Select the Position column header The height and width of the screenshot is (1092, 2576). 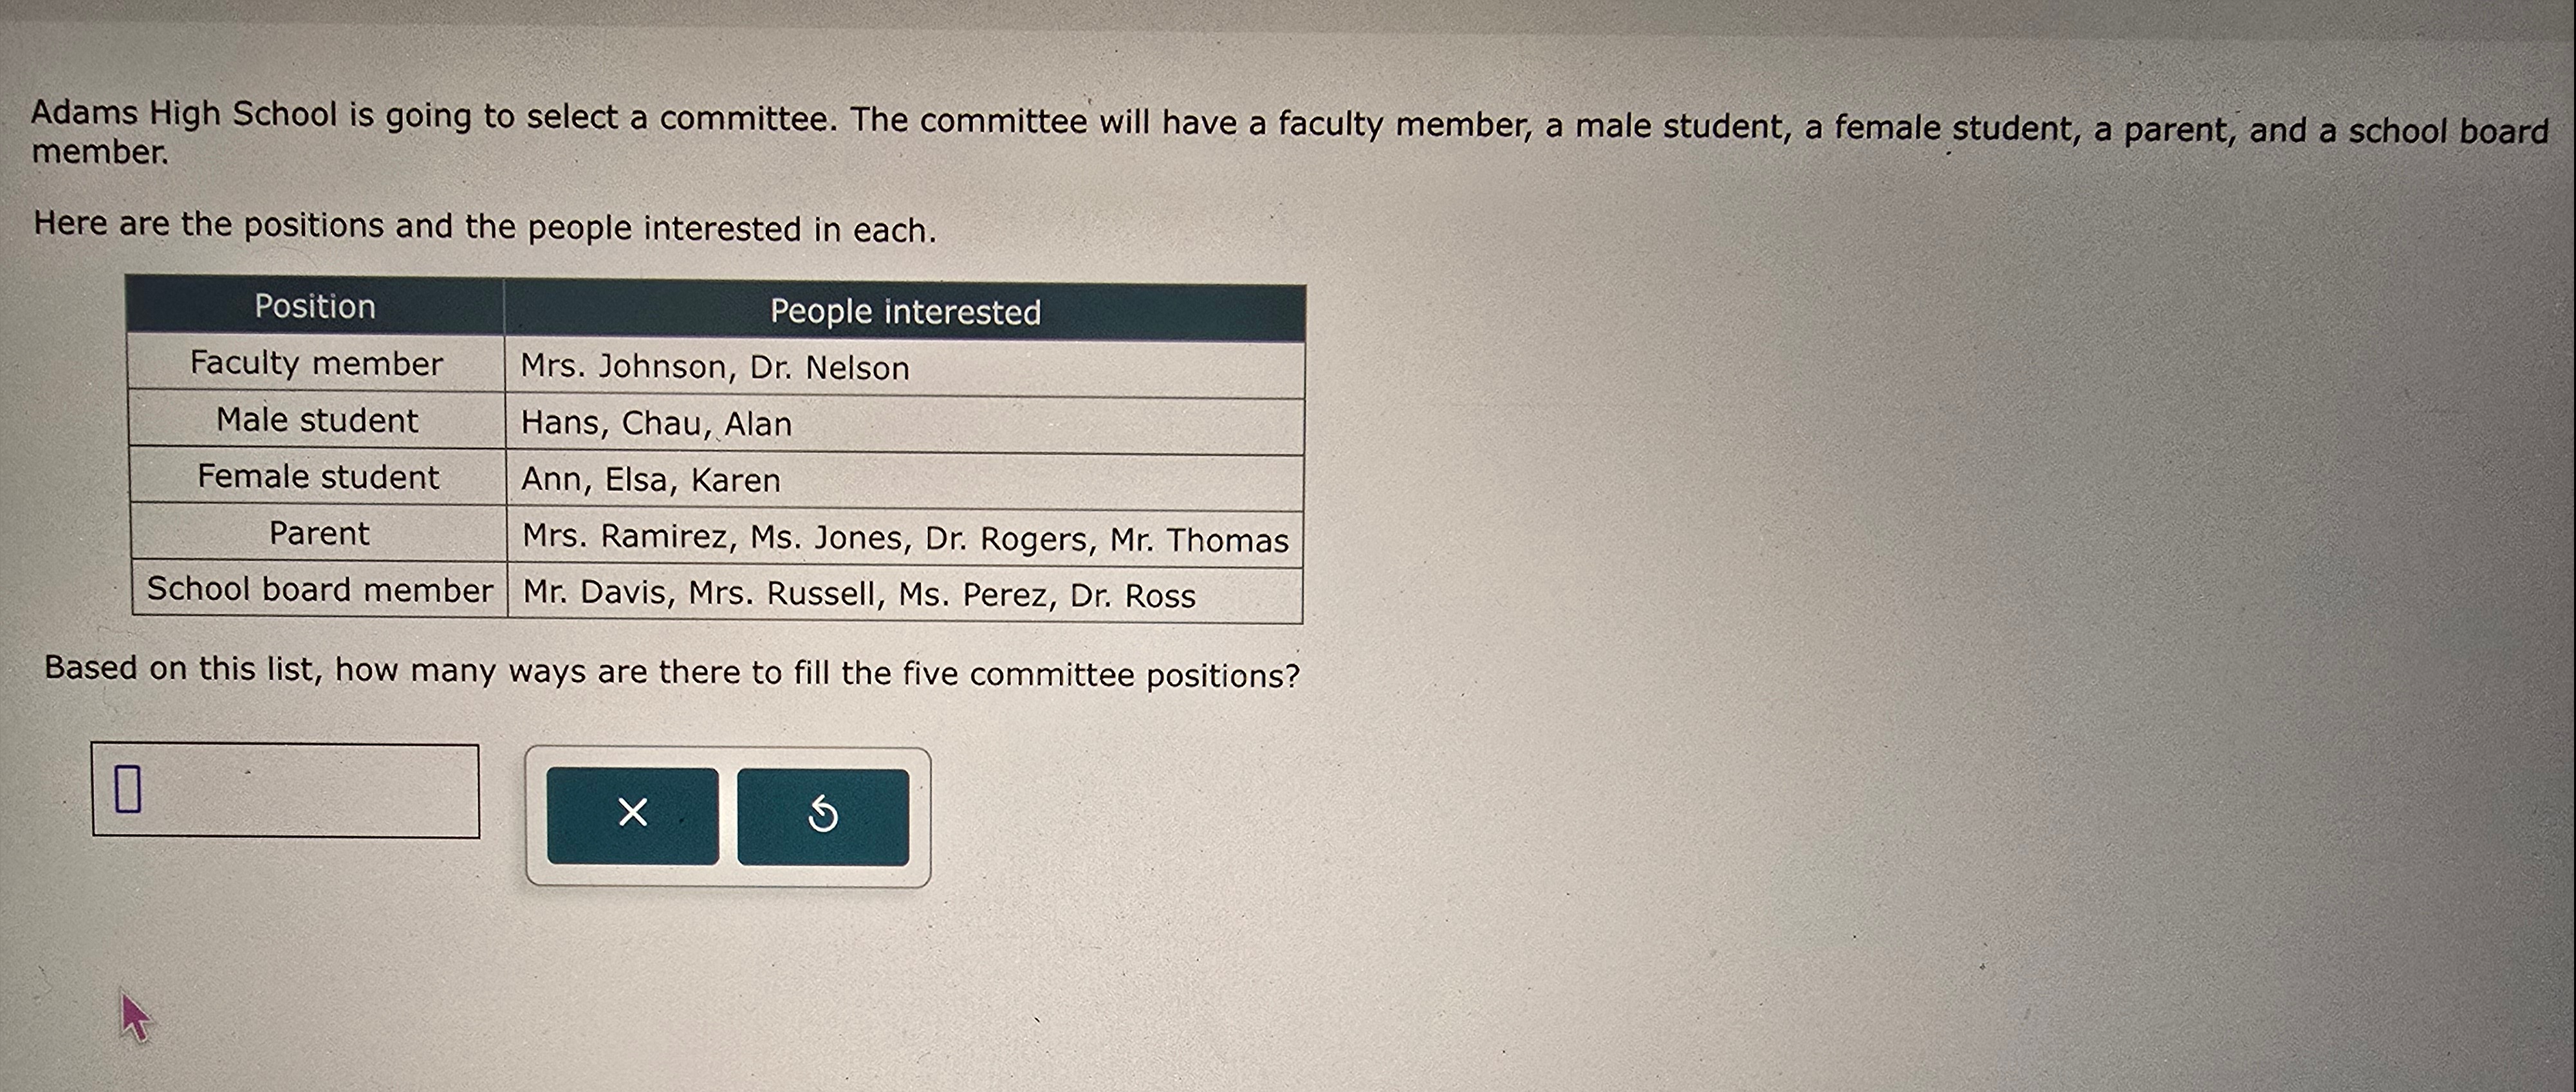315,306
